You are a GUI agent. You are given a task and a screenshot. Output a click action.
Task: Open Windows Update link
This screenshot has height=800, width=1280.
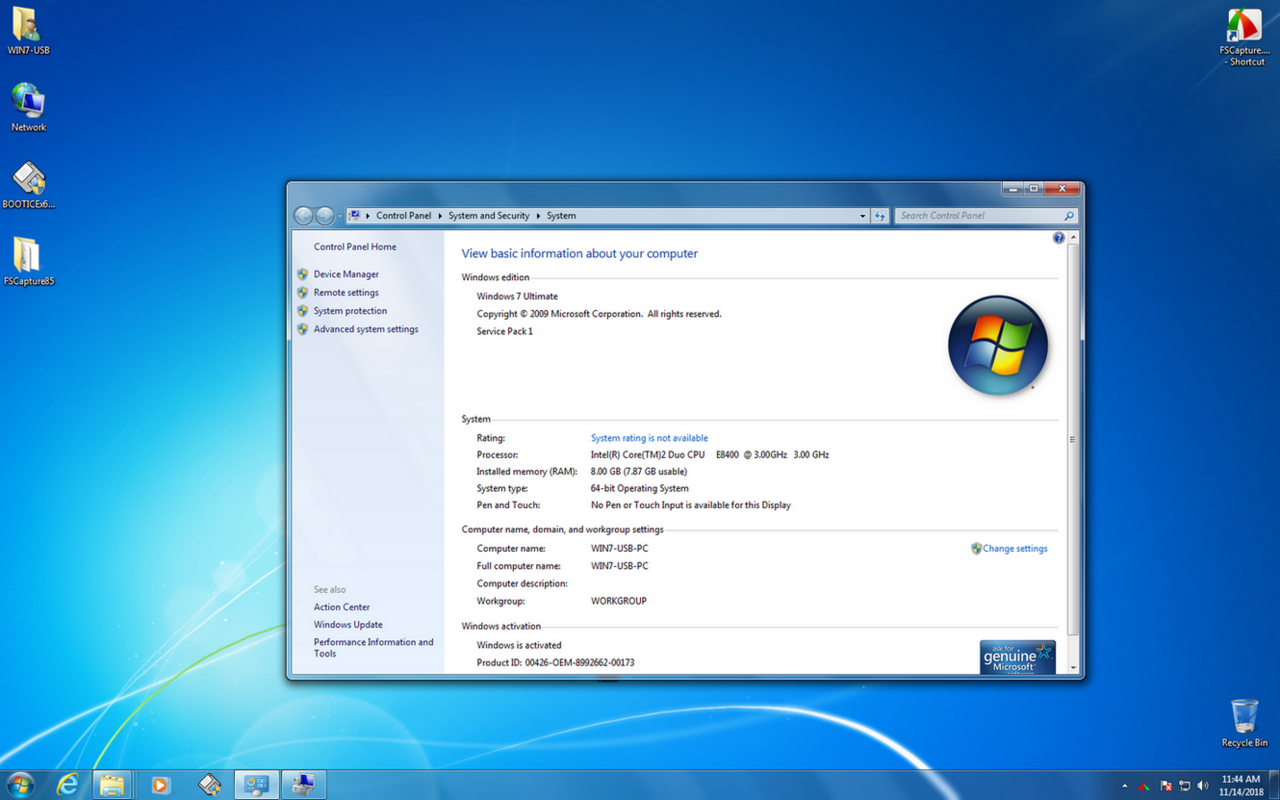348,625
